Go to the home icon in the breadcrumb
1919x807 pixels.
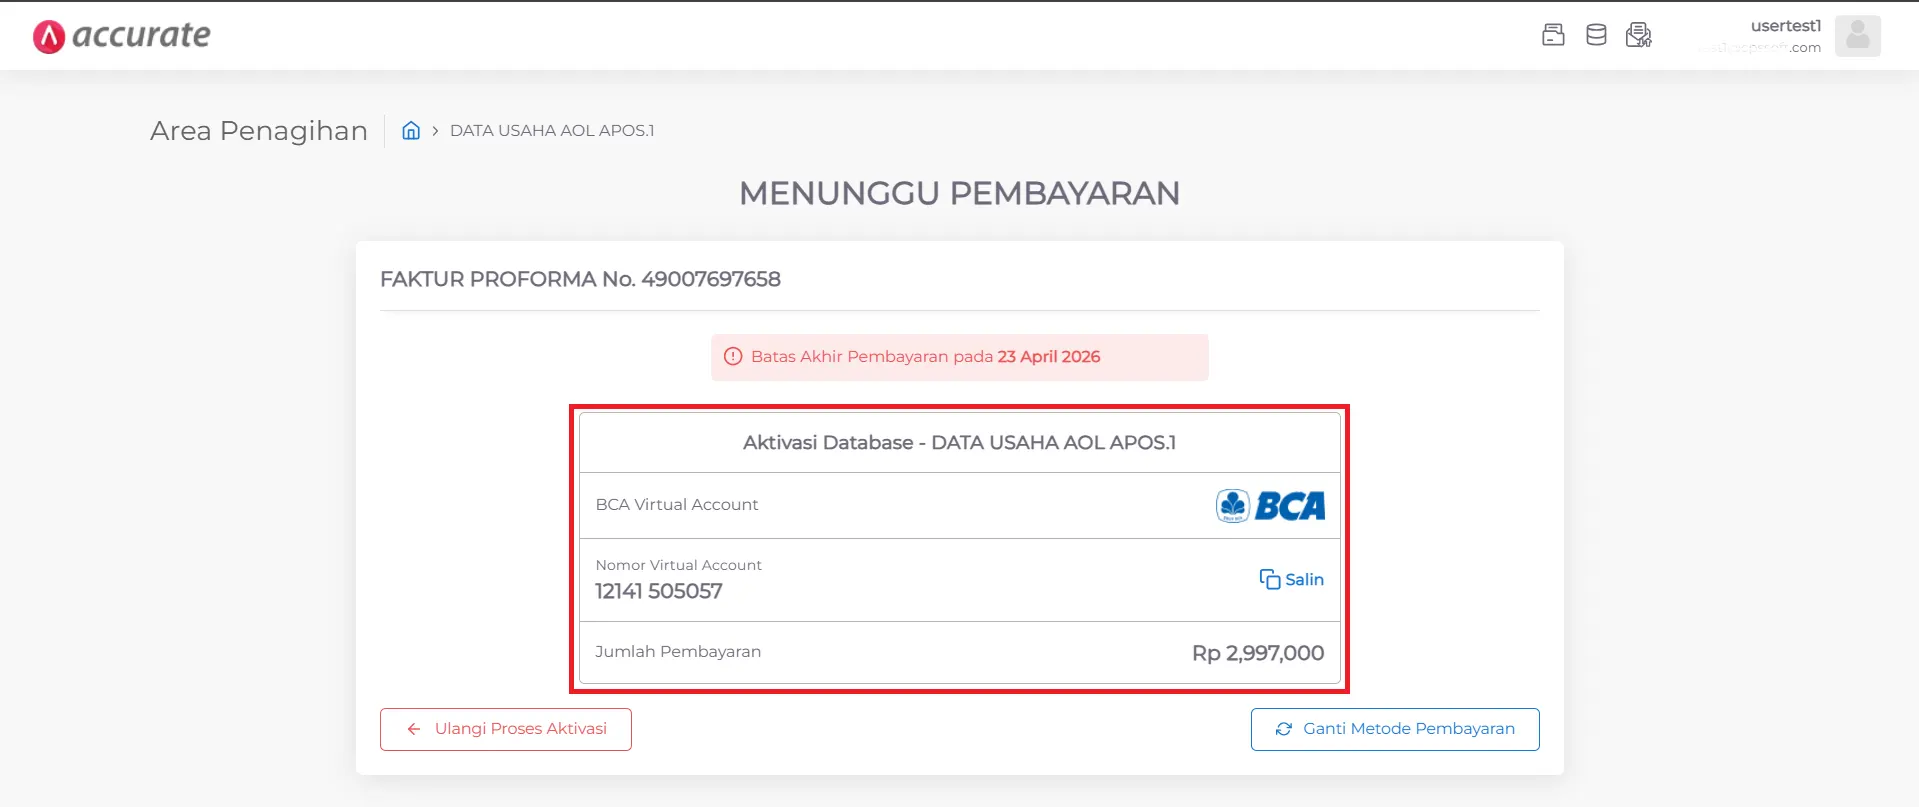411,130
